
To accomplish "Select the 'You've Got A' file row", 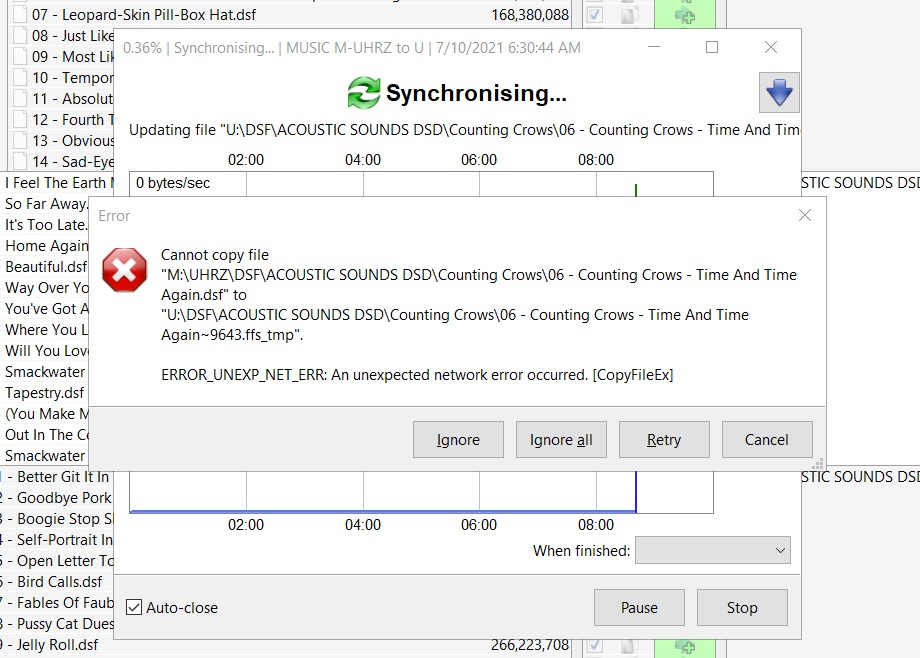I will [46, 309].
